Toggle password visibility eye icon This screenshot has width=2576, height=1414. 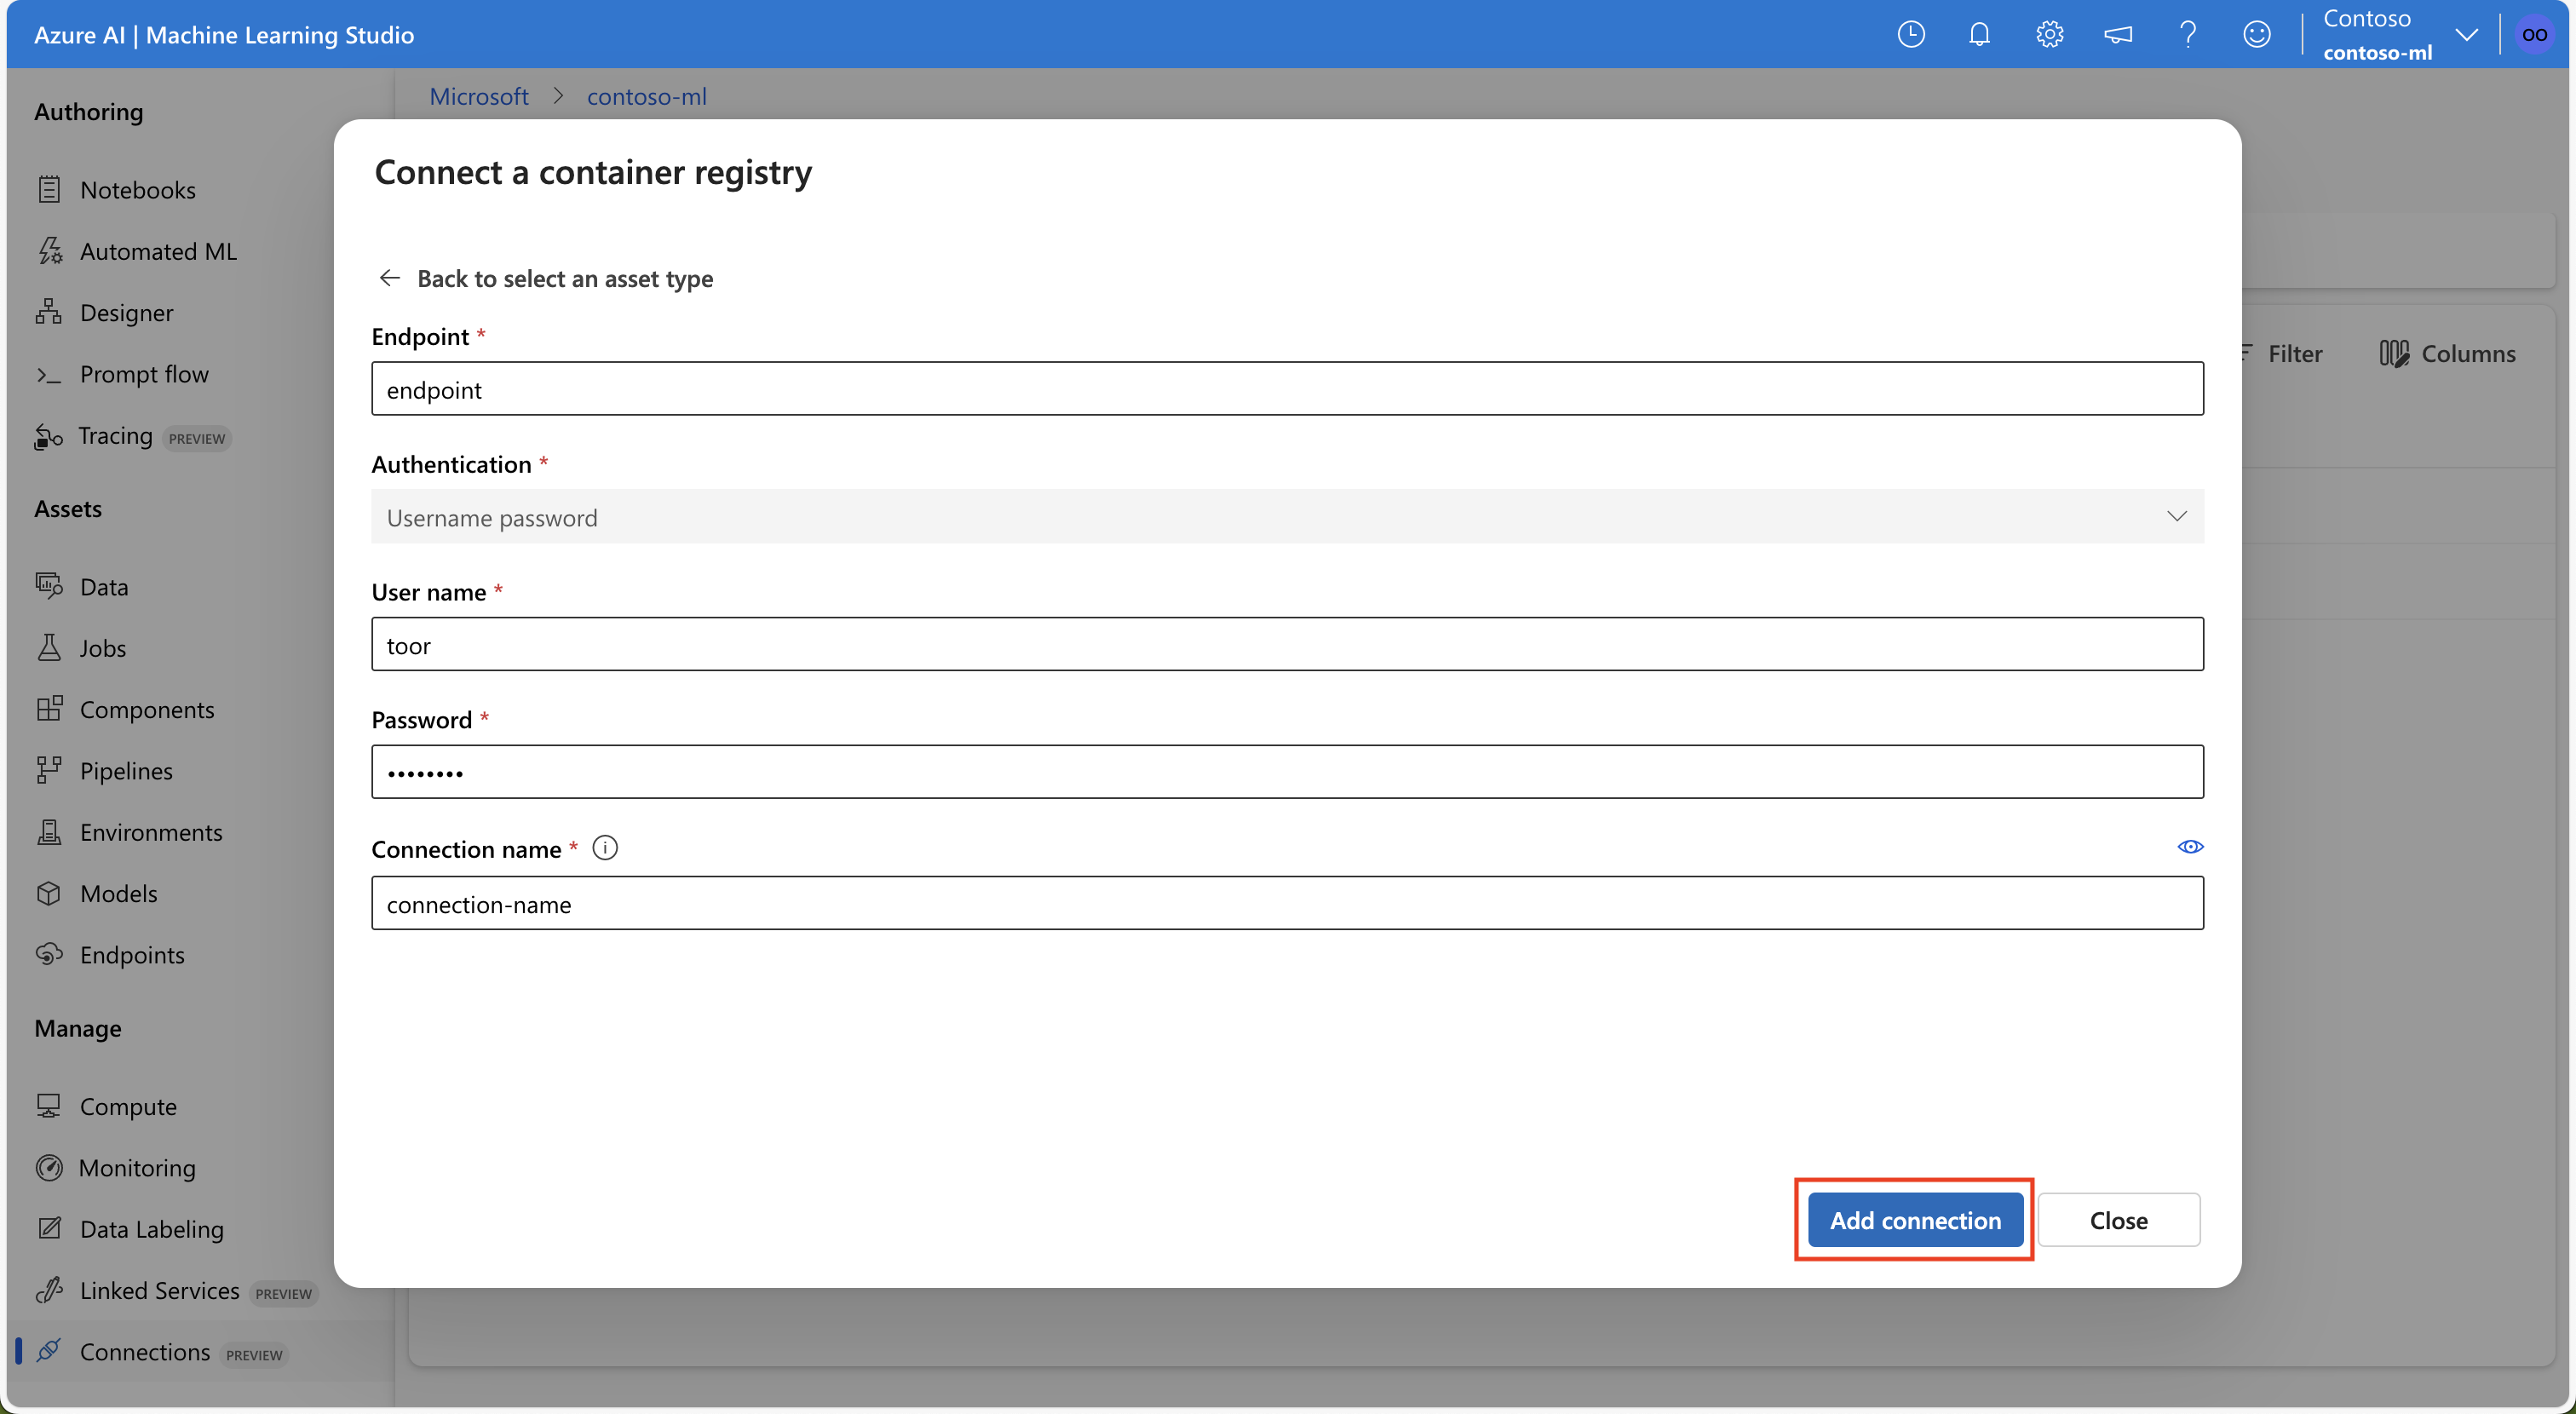click(2189, 847)
